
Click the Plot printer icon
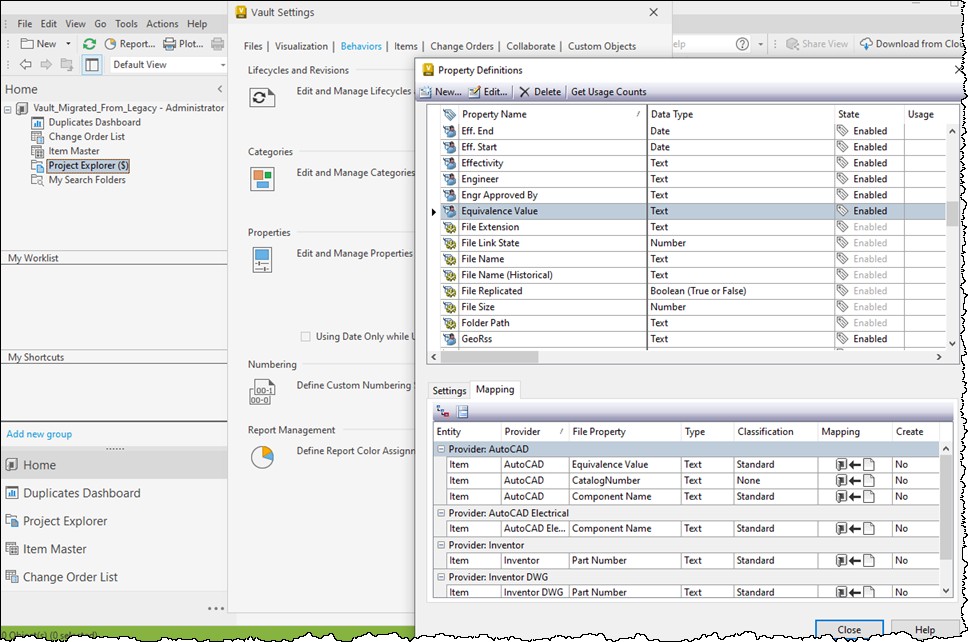click(x=169, y=44)
